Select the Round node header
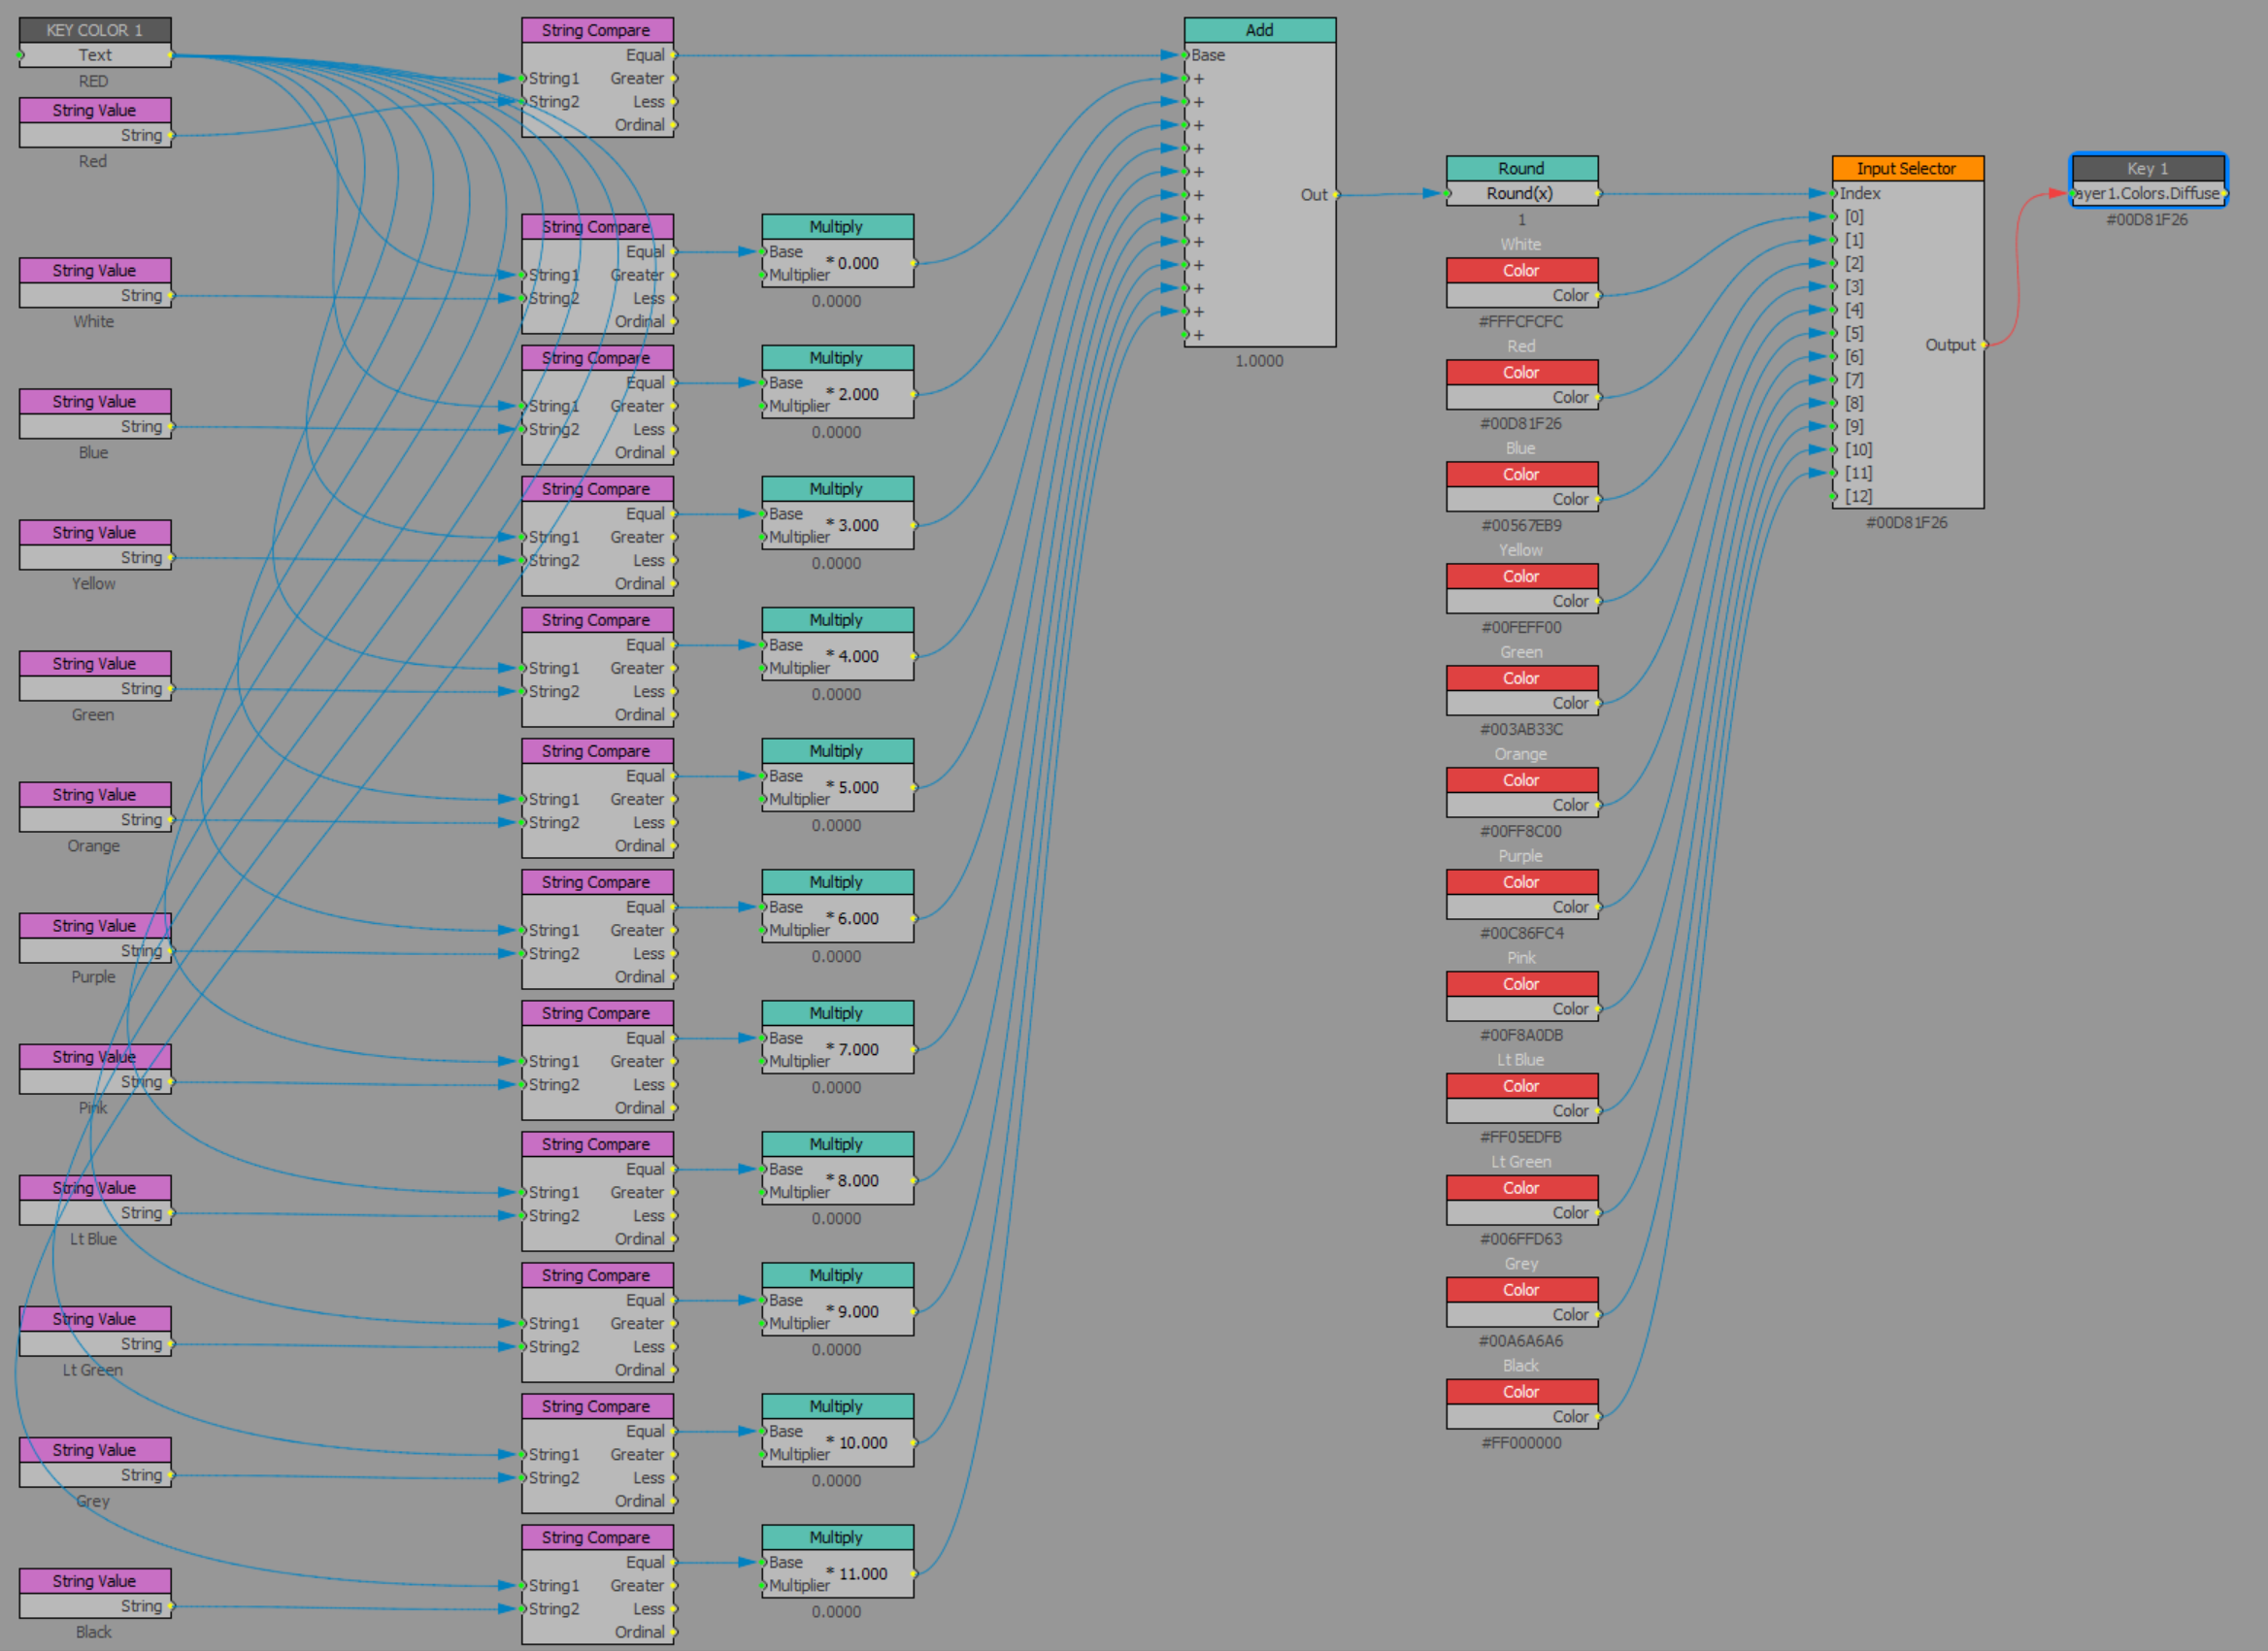Screen dimensions: 2268x1651 [x=1521, y=168]
